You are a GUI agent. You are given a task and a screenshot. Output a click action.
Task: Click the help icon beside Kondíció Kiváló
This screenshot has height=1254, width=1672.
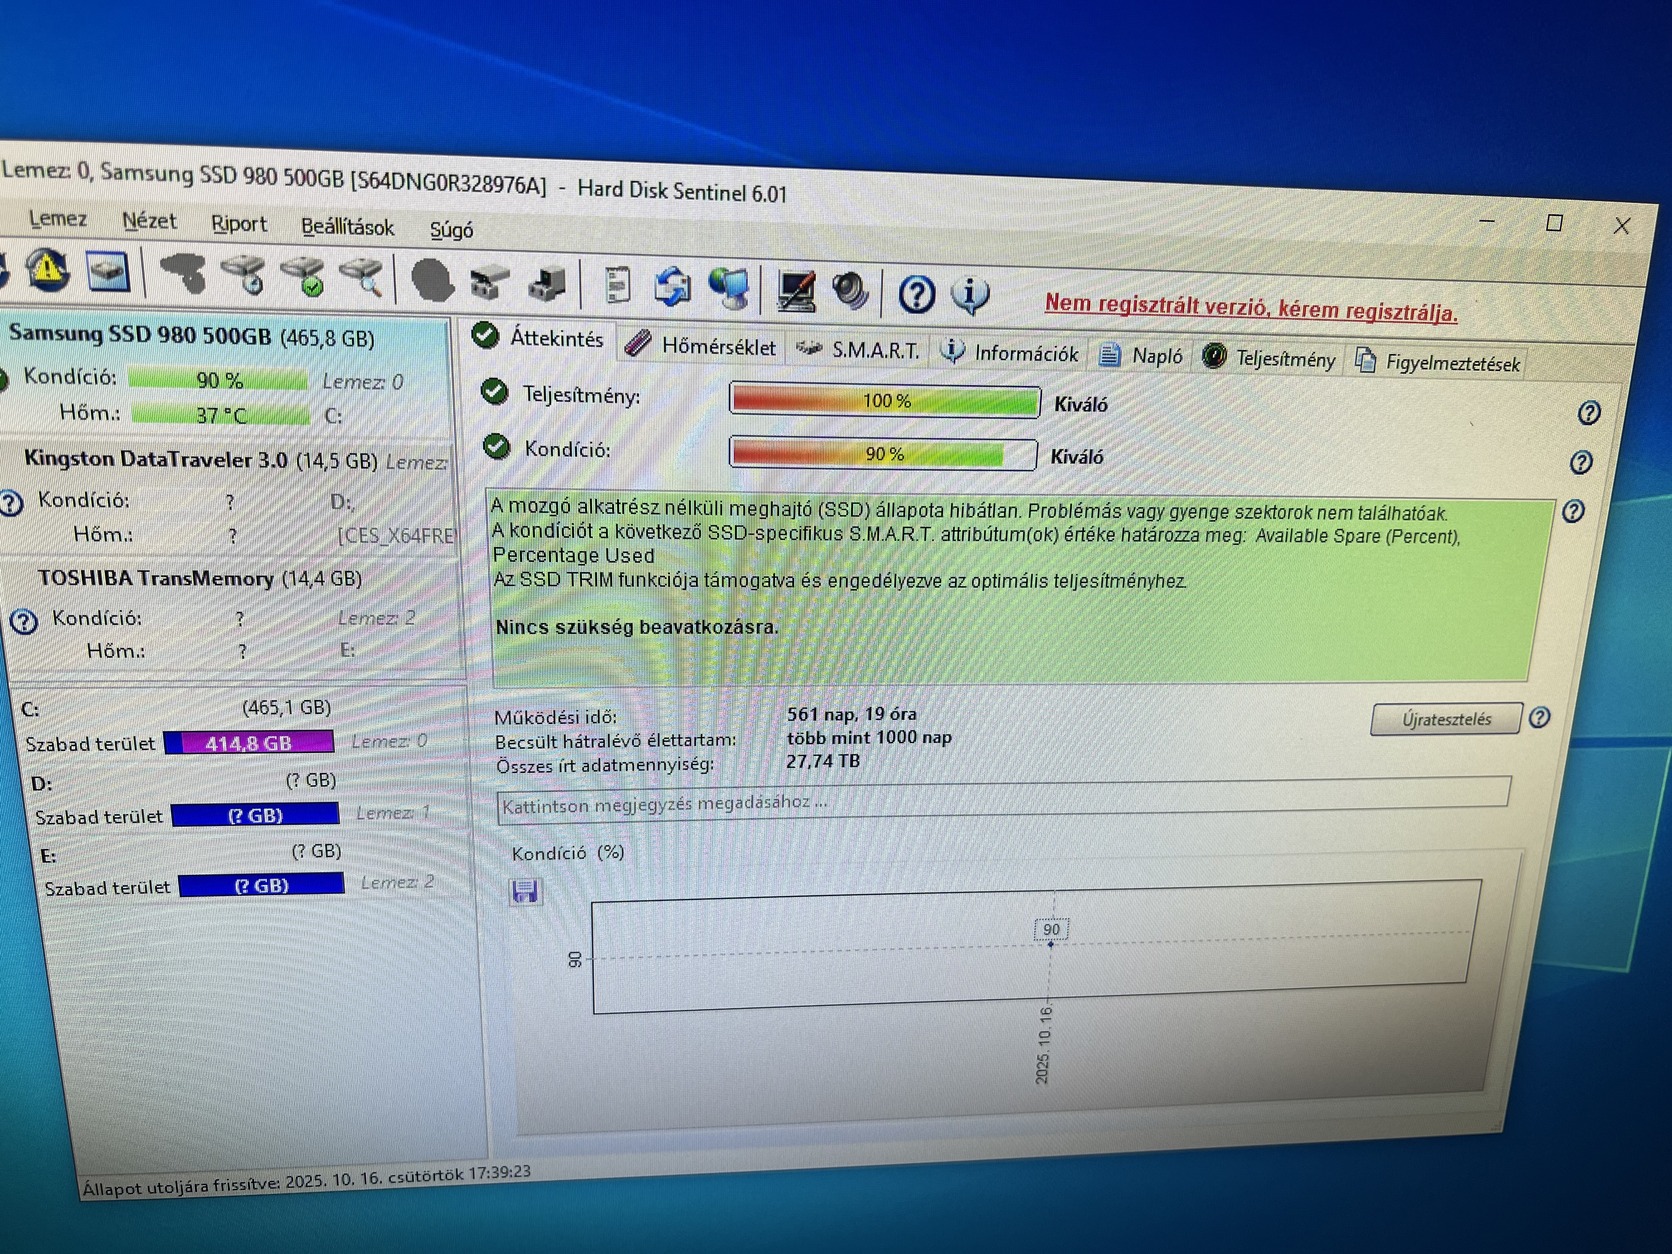click(x=1581, y=462)
